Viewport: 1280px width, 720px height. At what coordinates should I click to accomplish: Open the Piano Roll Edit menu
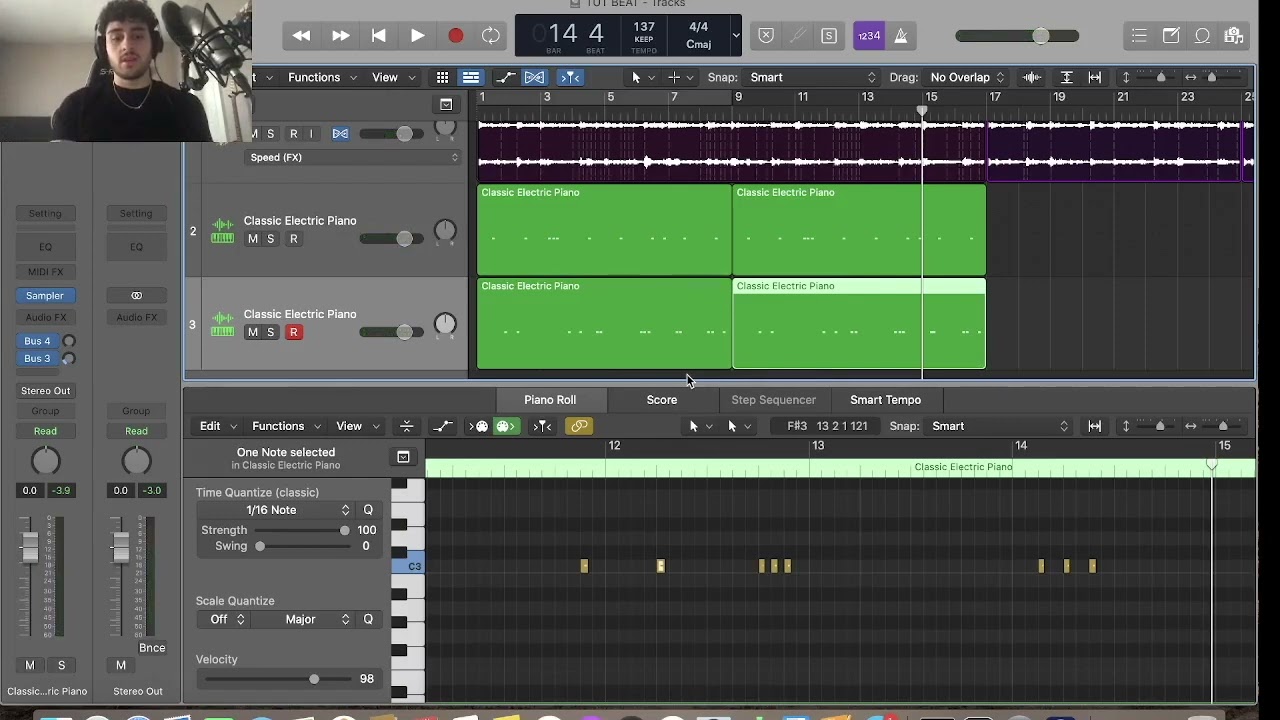click(x=217, y=426)
